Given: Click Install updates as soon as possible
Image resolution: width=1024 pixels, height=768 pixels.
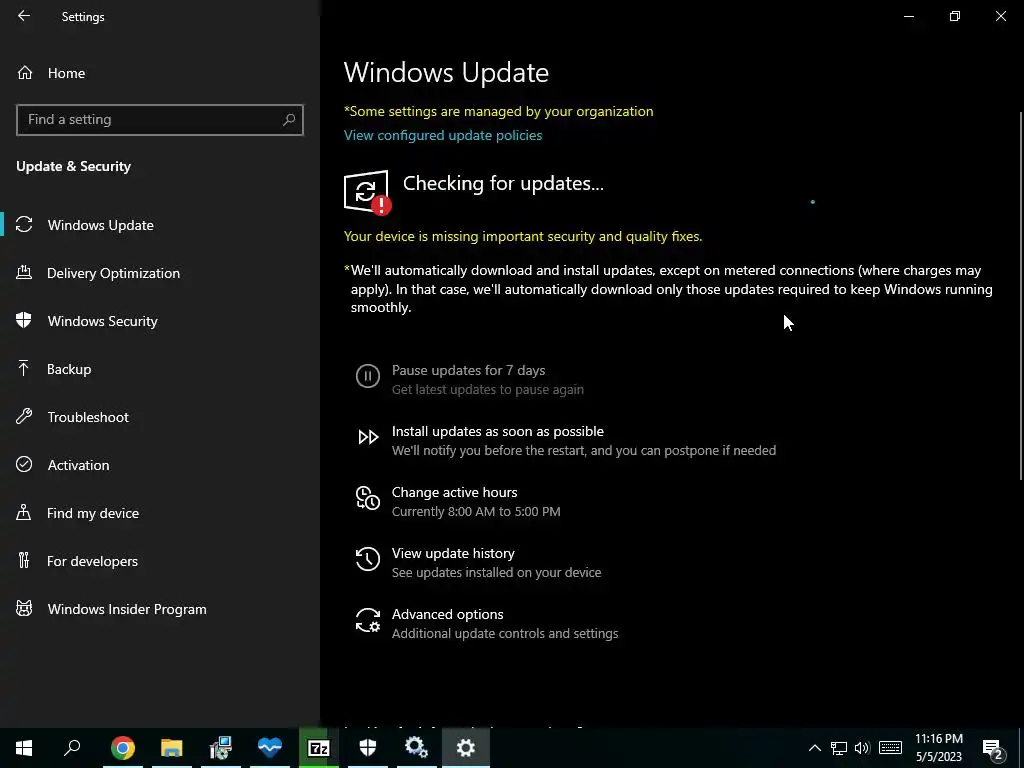Looking at the screenshot, I should point(566,440).
